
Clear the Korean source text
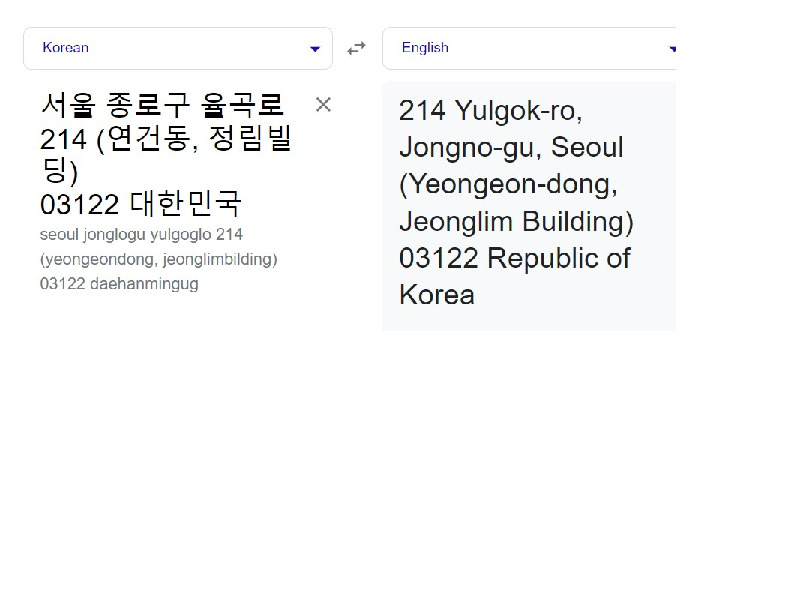pos(323,104)
